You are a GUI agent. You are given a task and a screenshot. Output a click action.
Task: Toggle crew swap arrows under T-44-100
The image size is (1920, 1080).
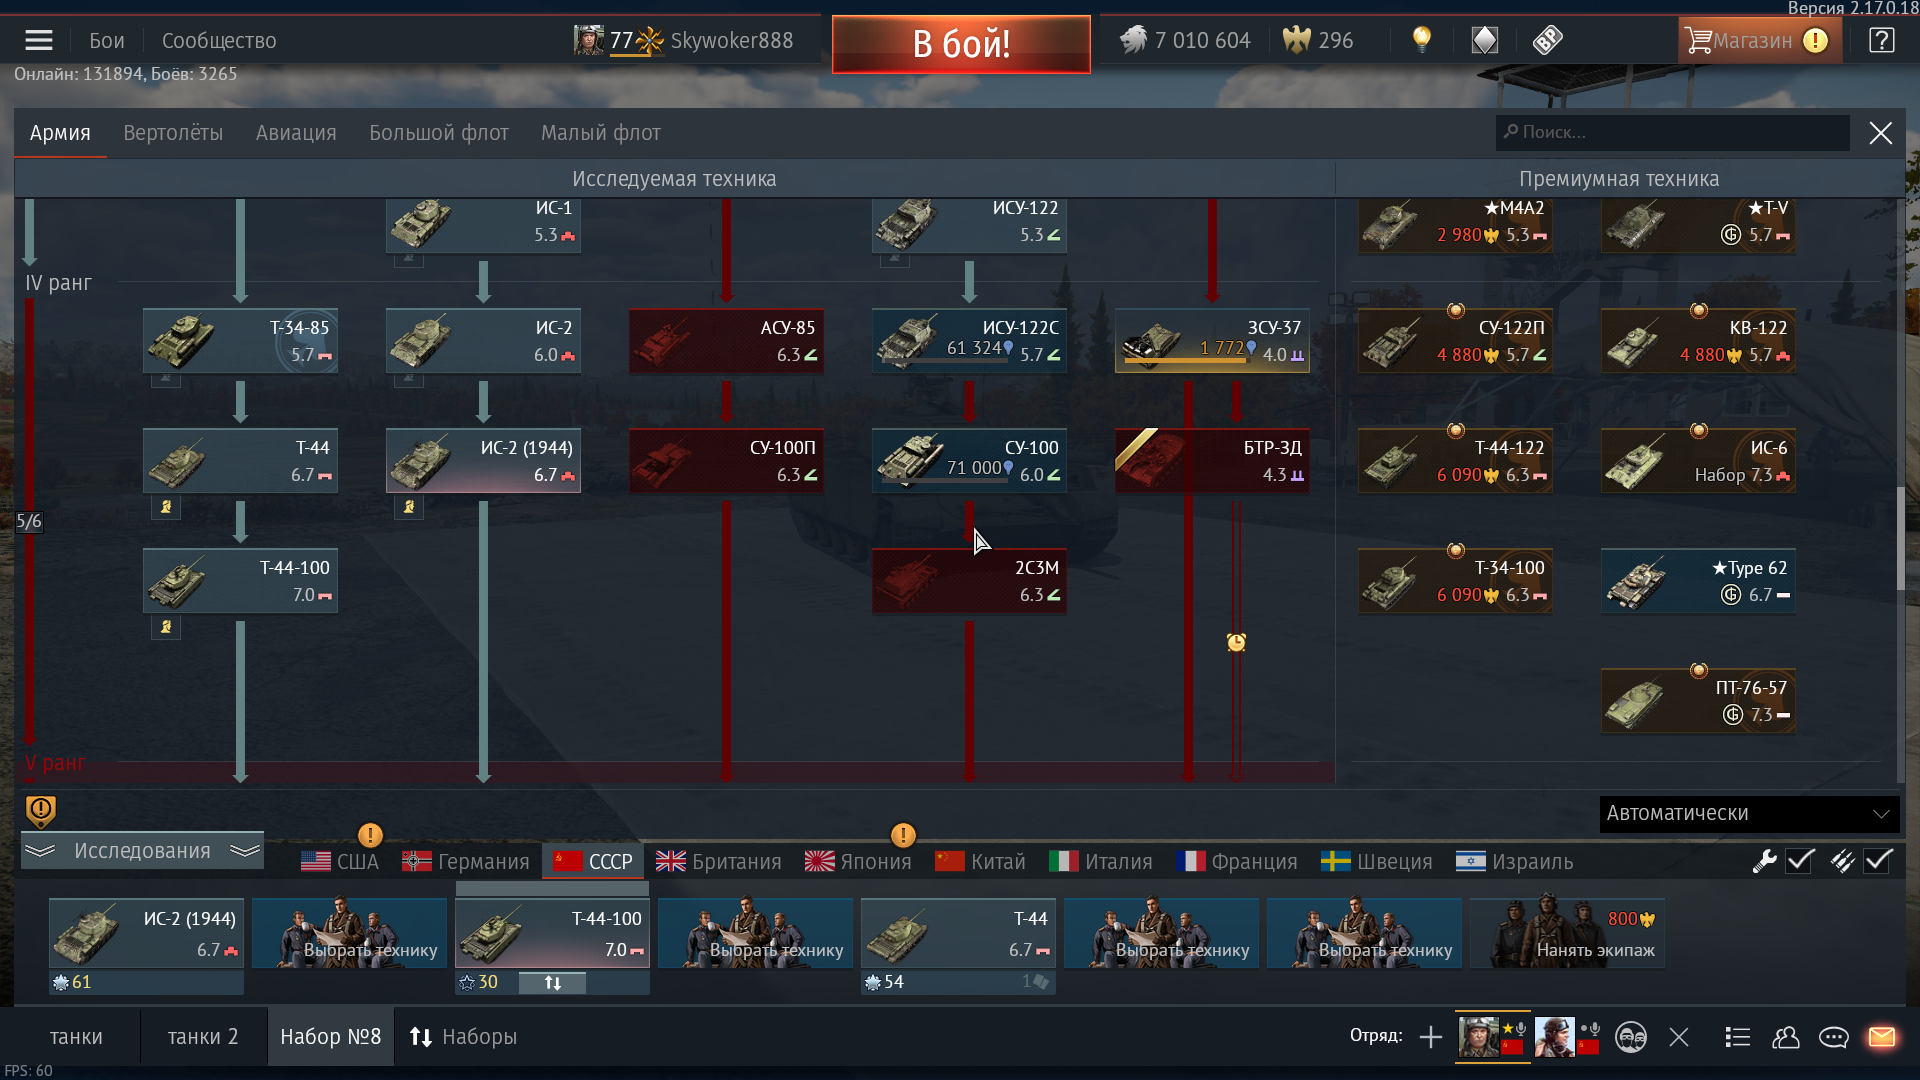tap(552, 983)
